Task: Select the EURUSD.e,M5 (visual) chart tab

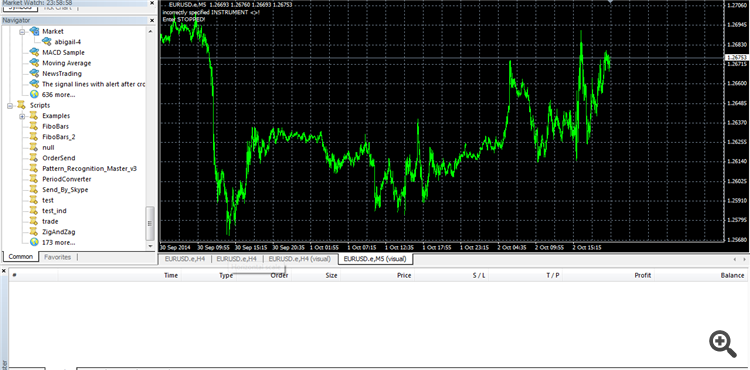Action: click(x=375, y=259)
